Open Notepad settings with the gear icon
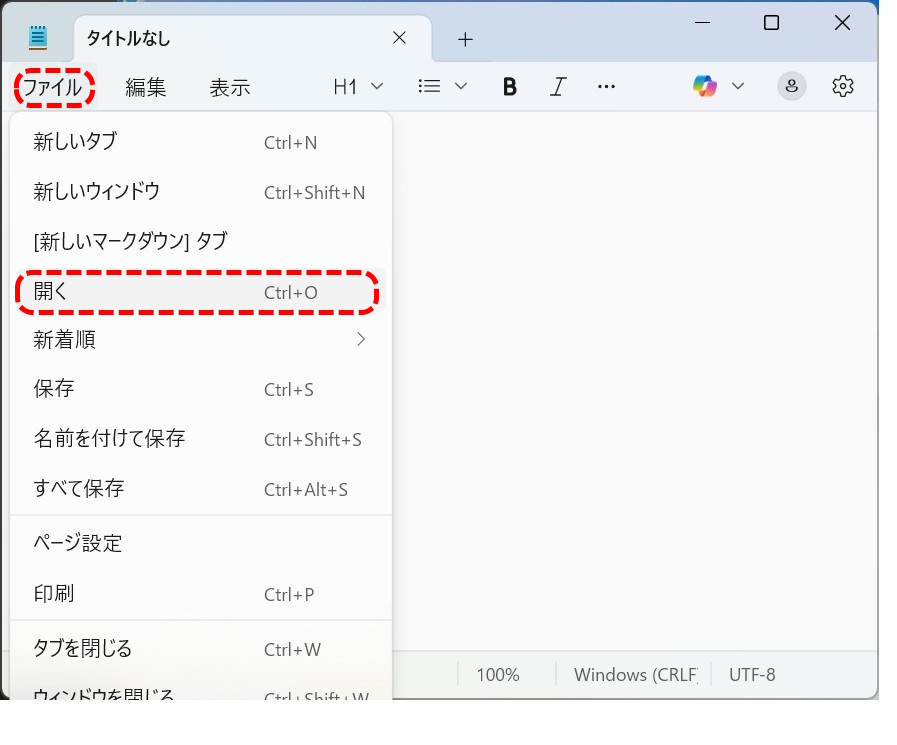Image resolution: width=897 pixels, height=745 pixels. [x=843, y=86]
